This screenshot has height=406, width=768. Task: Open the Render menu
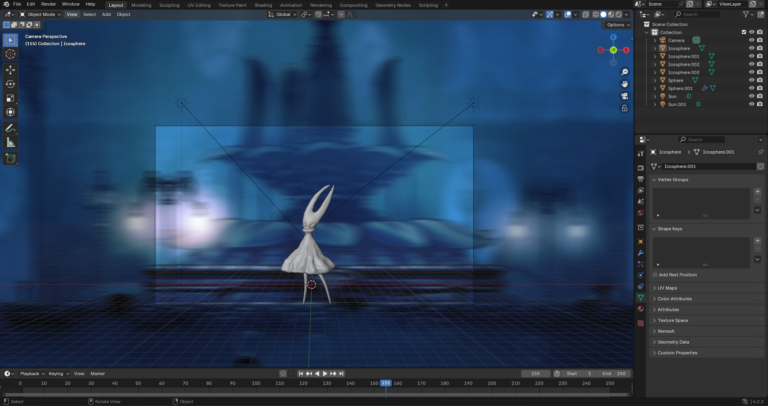pyautogui.click(x=48, y=4)
